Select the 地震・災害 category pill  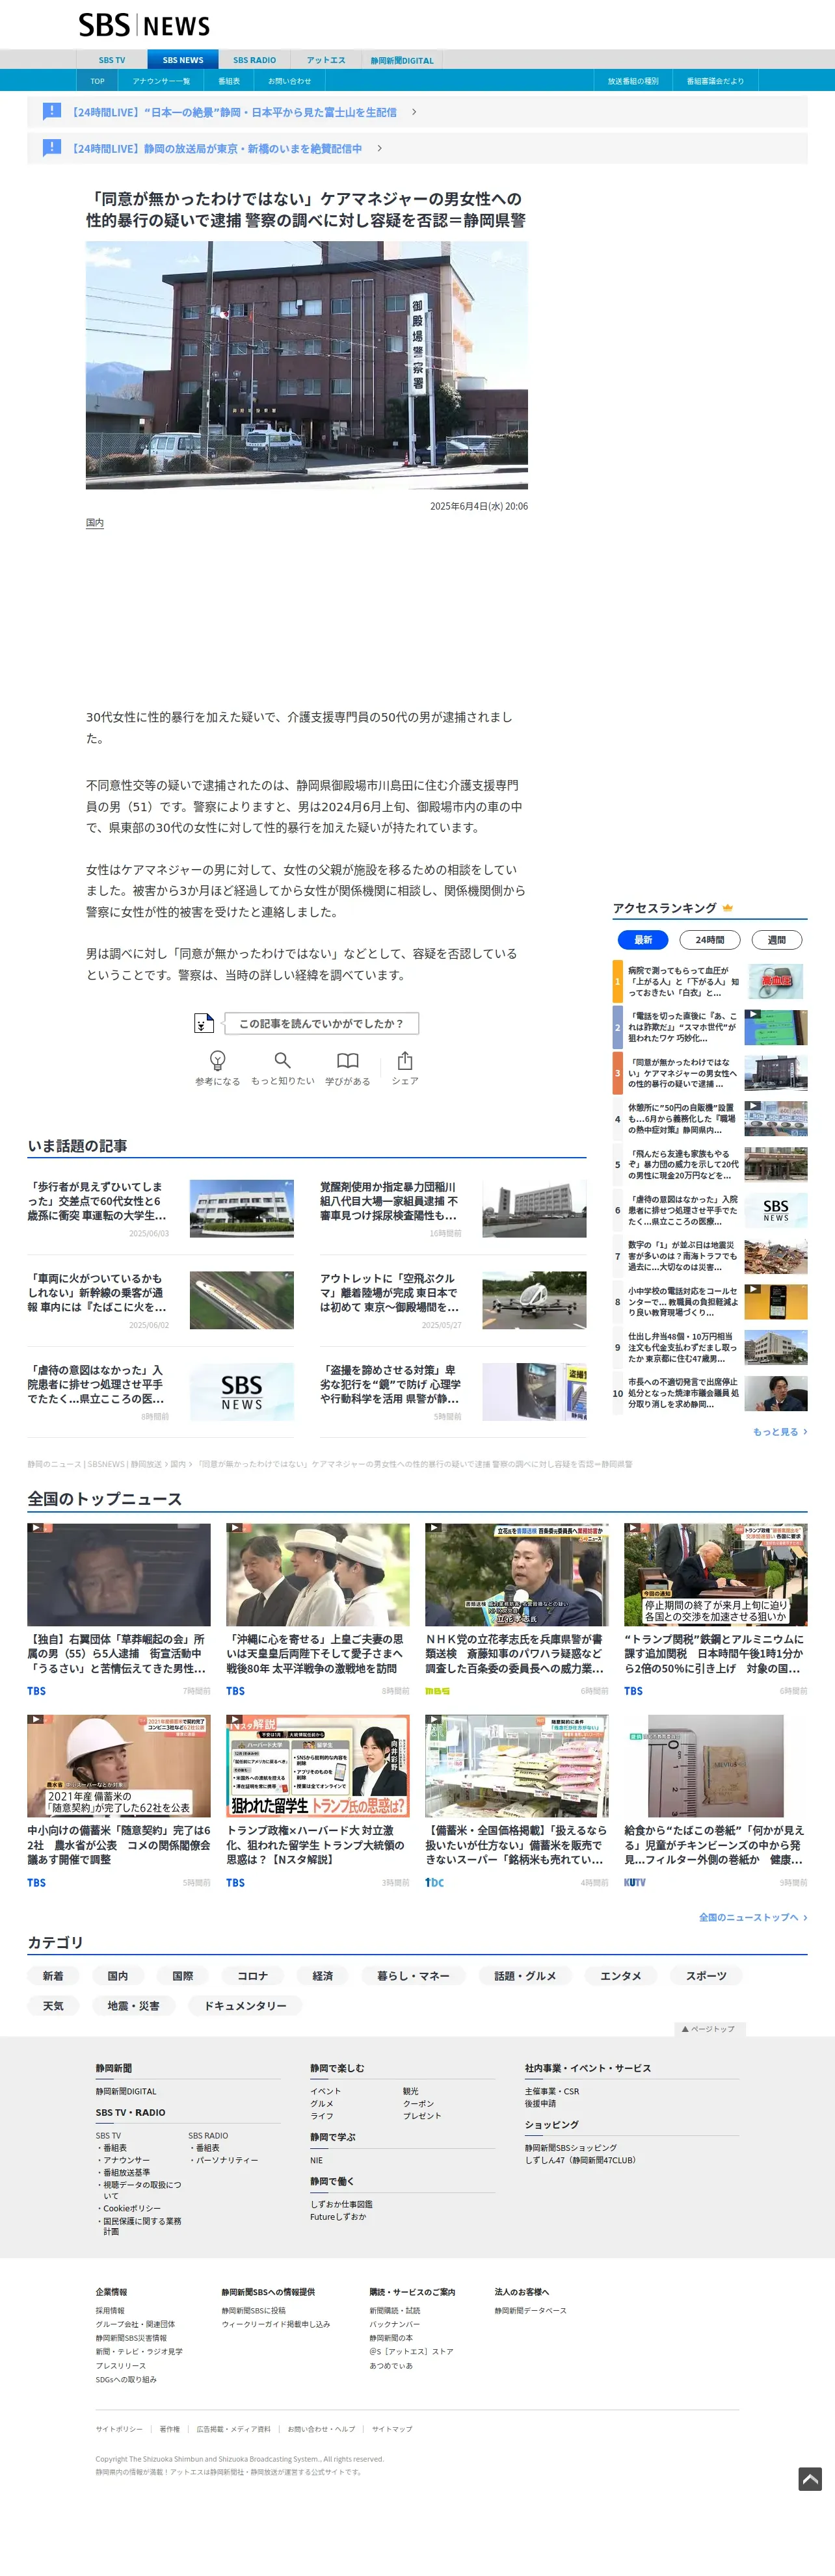coord(133,2005)
